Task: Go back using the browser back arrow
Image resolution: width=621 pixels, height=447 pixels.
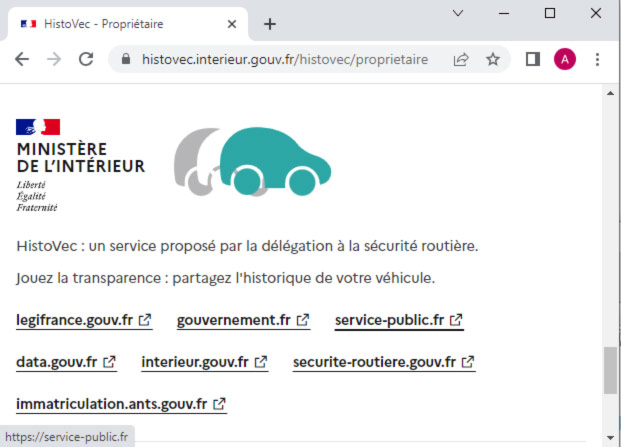Action: pos(22,59)
